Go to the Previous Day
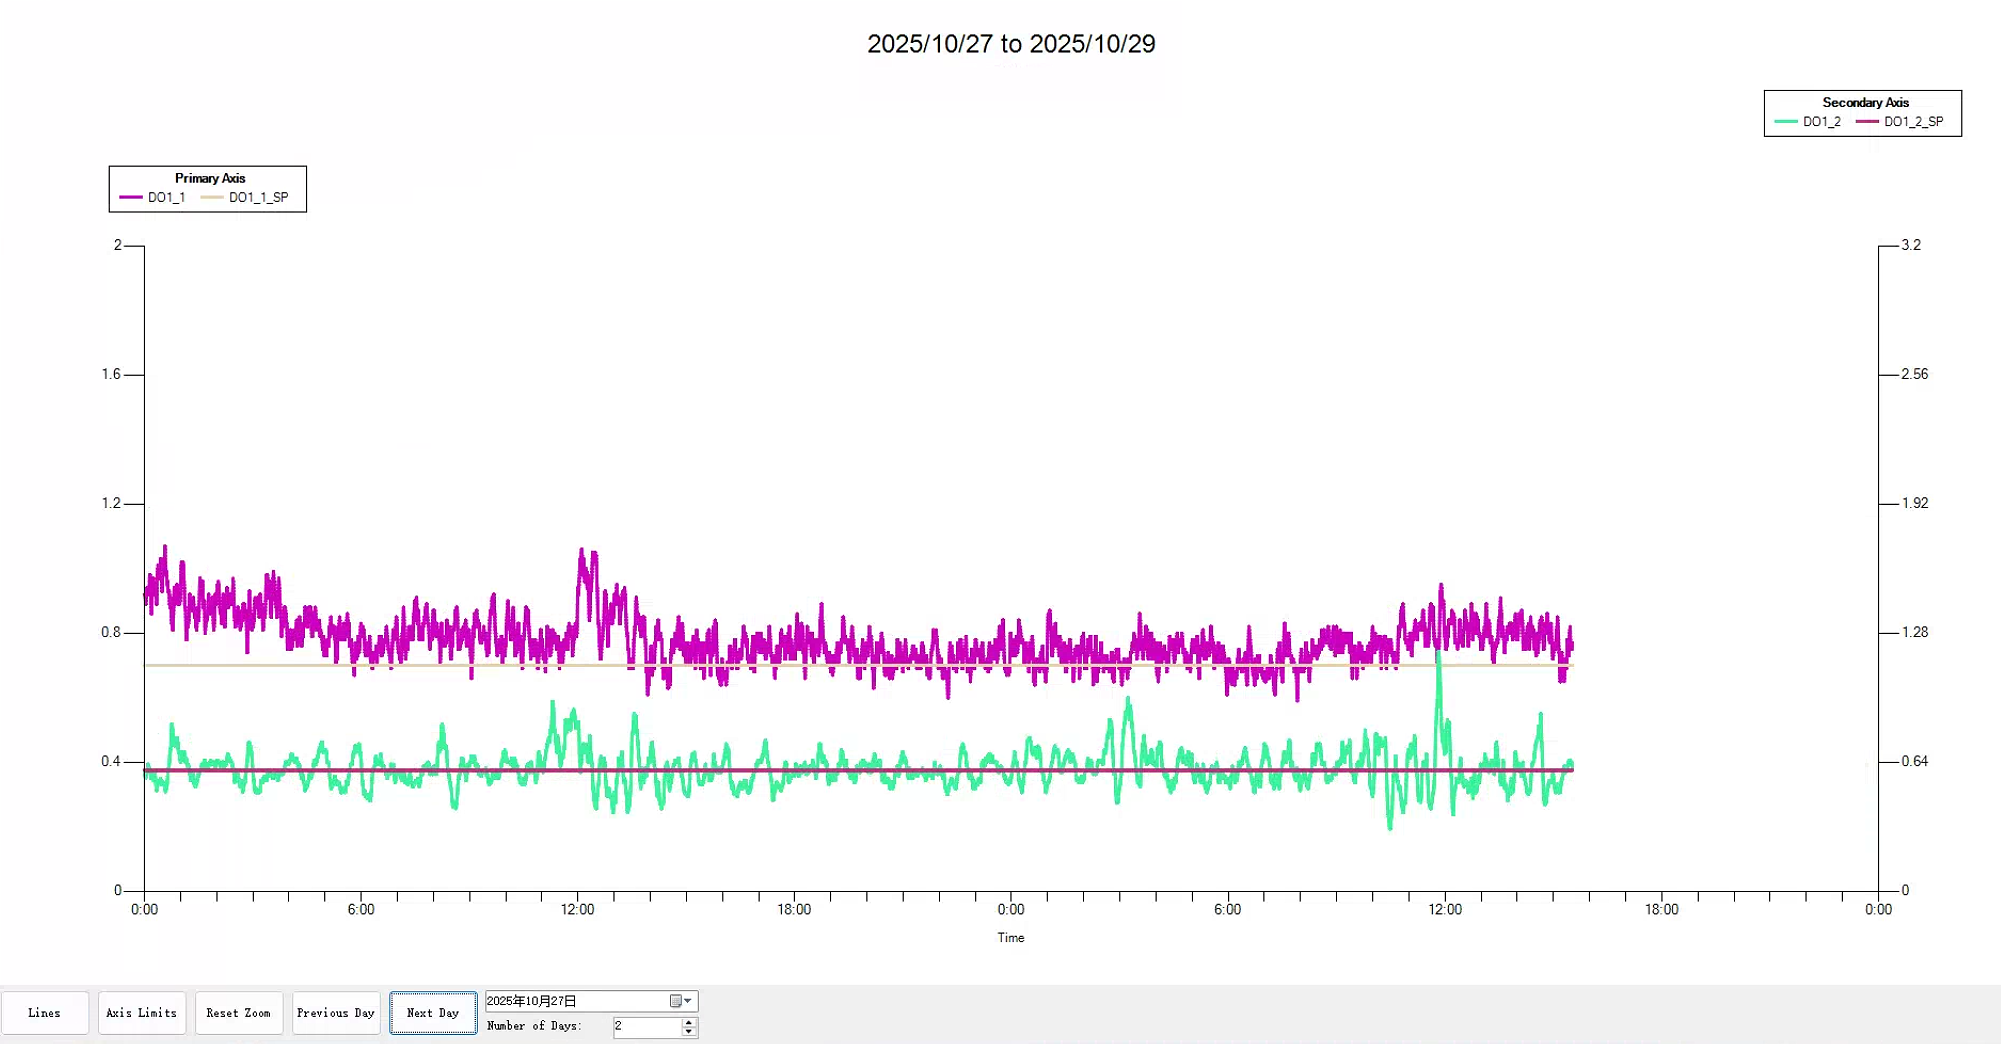Image resolution: width=2001 pixels, height=1044 pixels. 336,1013
